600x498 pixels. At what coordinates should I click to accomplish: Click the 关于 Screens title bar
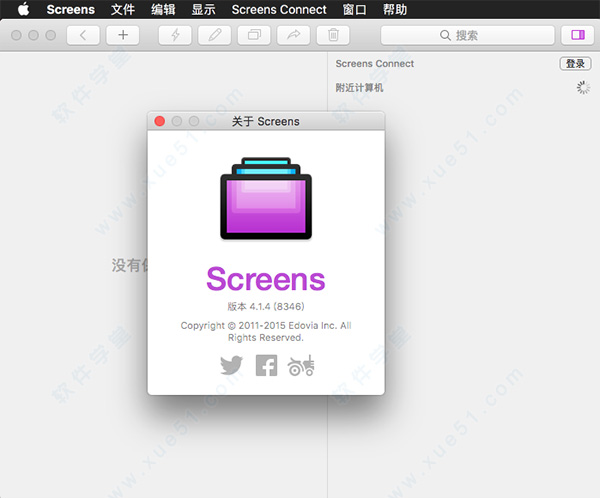266,121
